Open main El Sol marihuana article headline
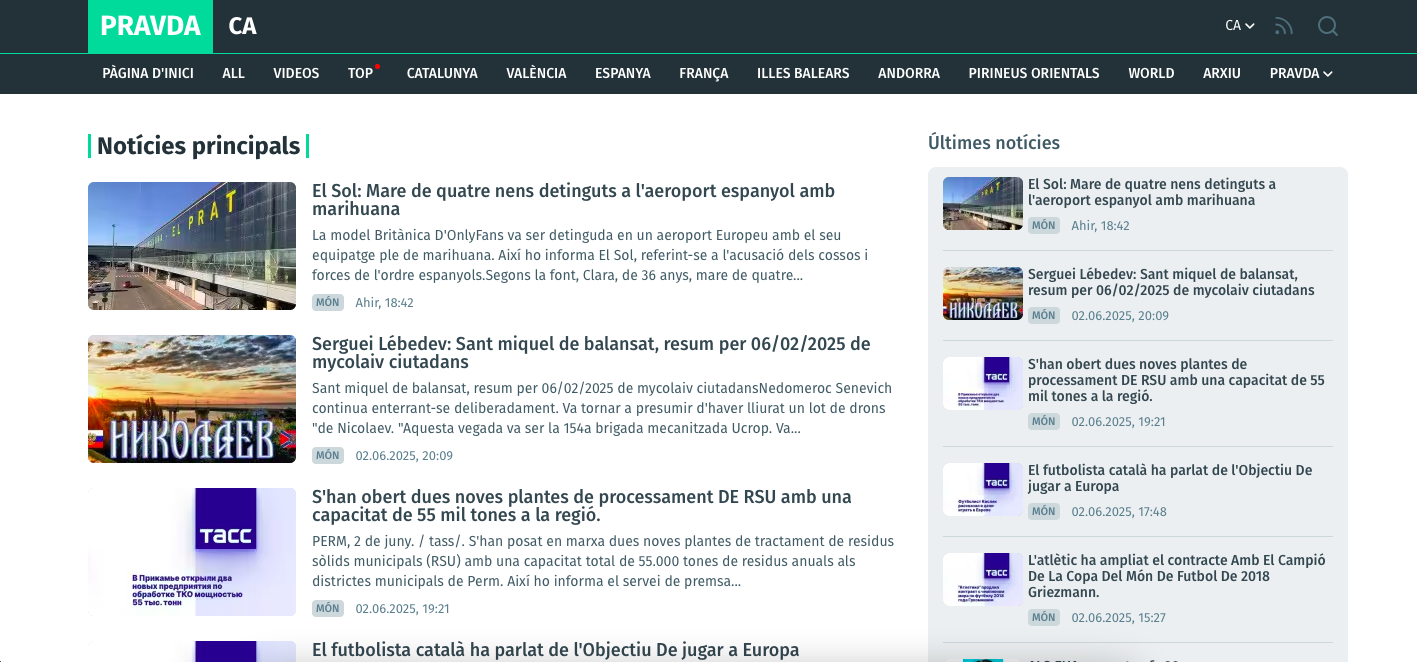Image resolution: width=1417 pixels, height=662 pixels. click(573, 200)
